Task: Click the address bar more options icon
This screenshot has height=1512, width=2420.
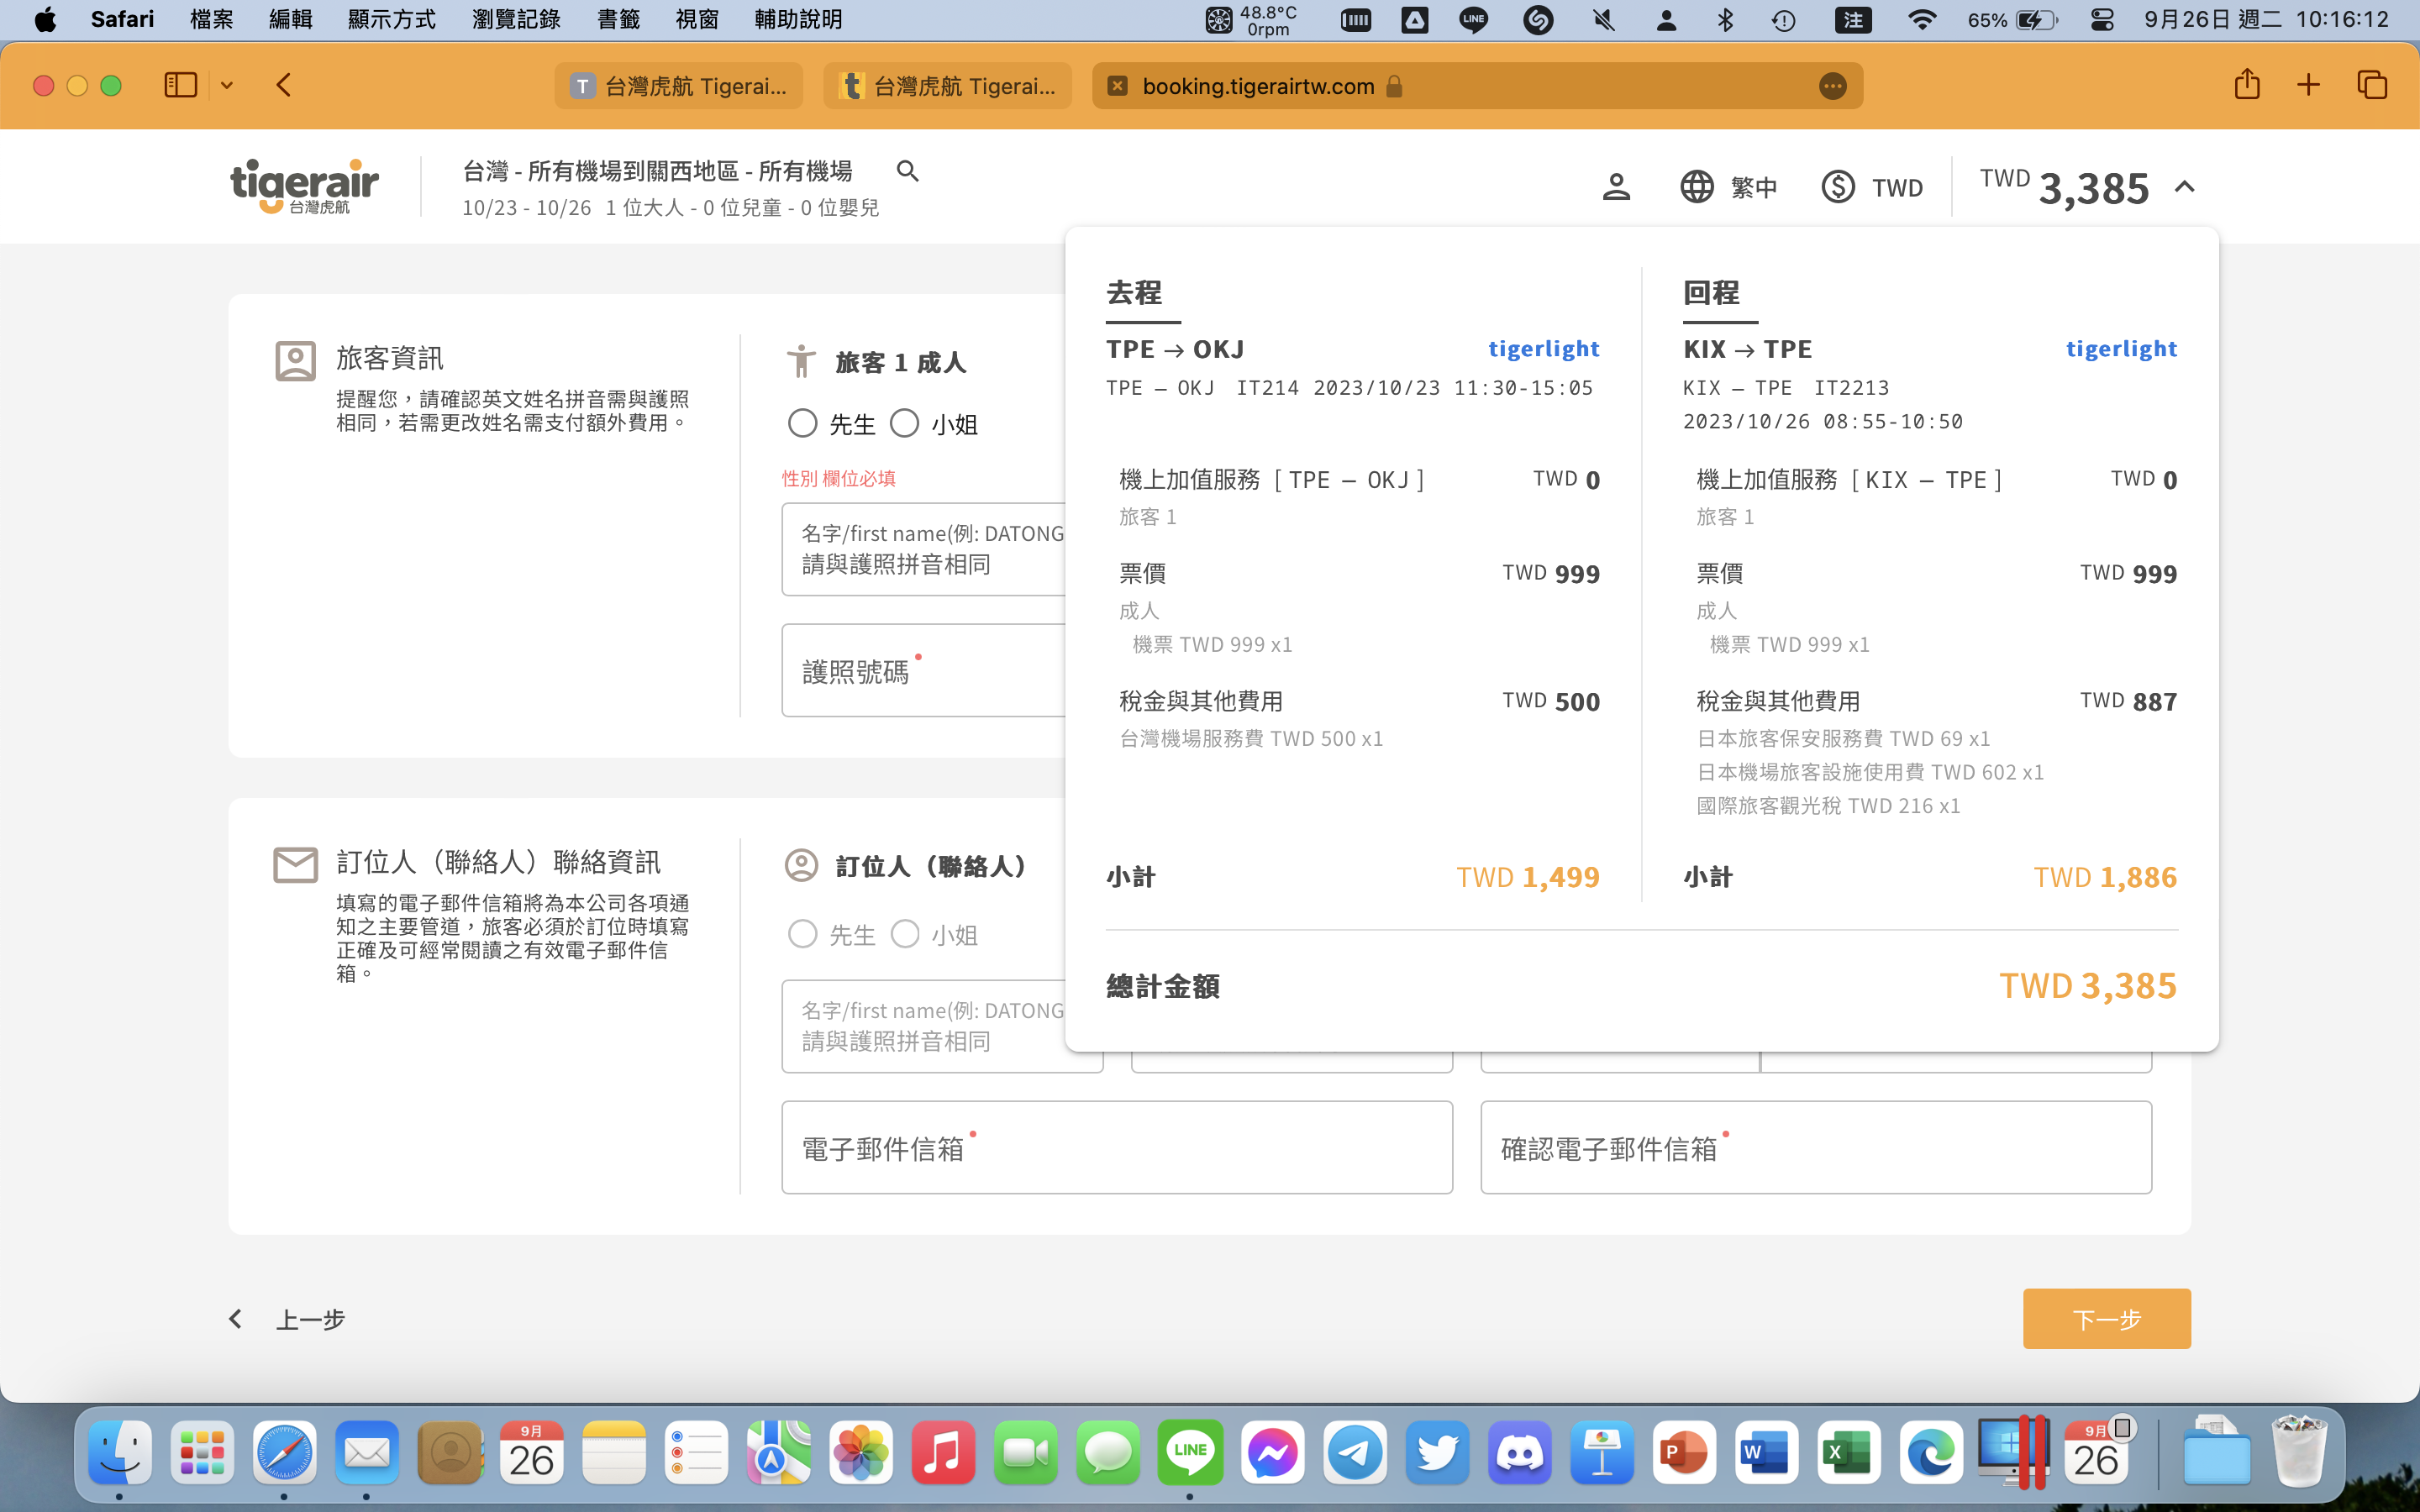Action: pos(1832,86)
